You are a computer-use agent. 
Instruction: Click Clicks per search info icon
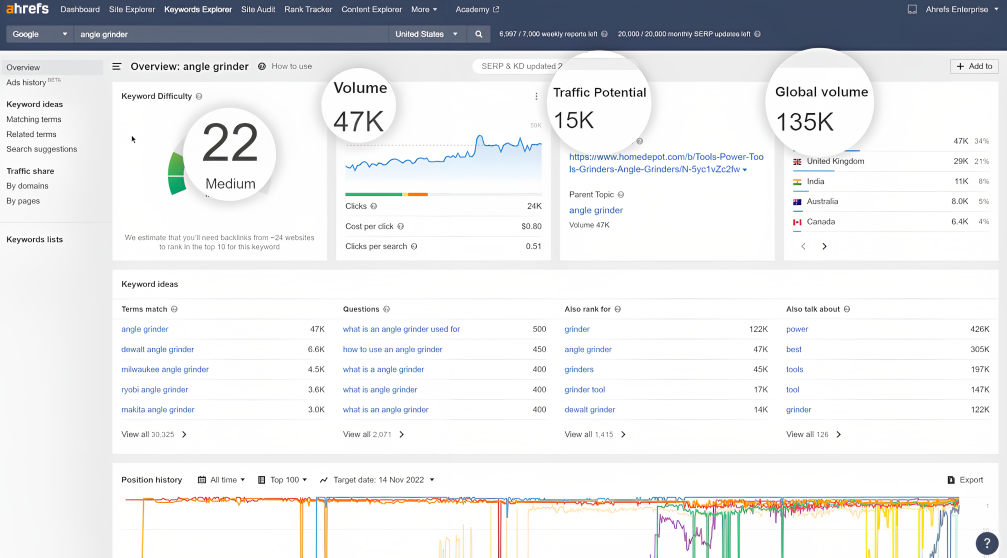pos(414,246)
